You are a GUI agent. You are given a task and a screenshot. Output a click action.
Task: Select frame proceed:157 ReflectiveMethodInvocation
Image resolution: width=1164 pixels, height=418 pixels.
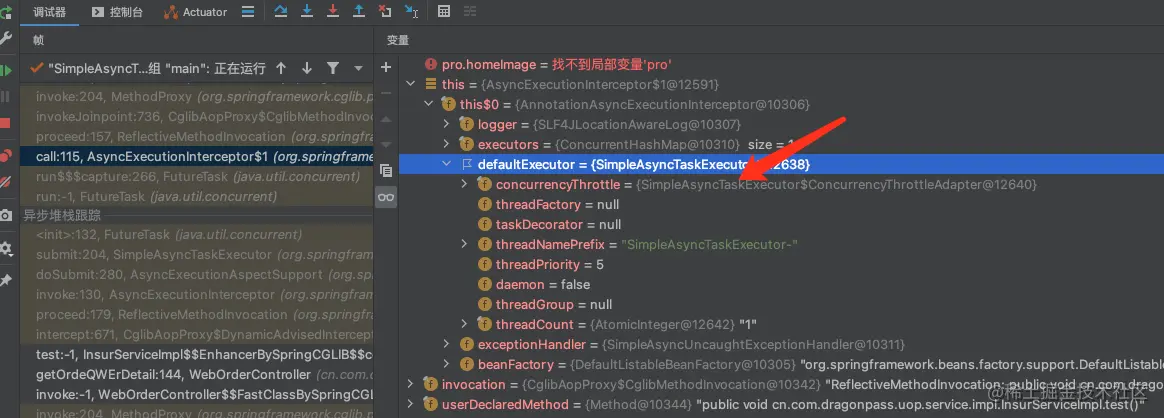pos(196,137)
